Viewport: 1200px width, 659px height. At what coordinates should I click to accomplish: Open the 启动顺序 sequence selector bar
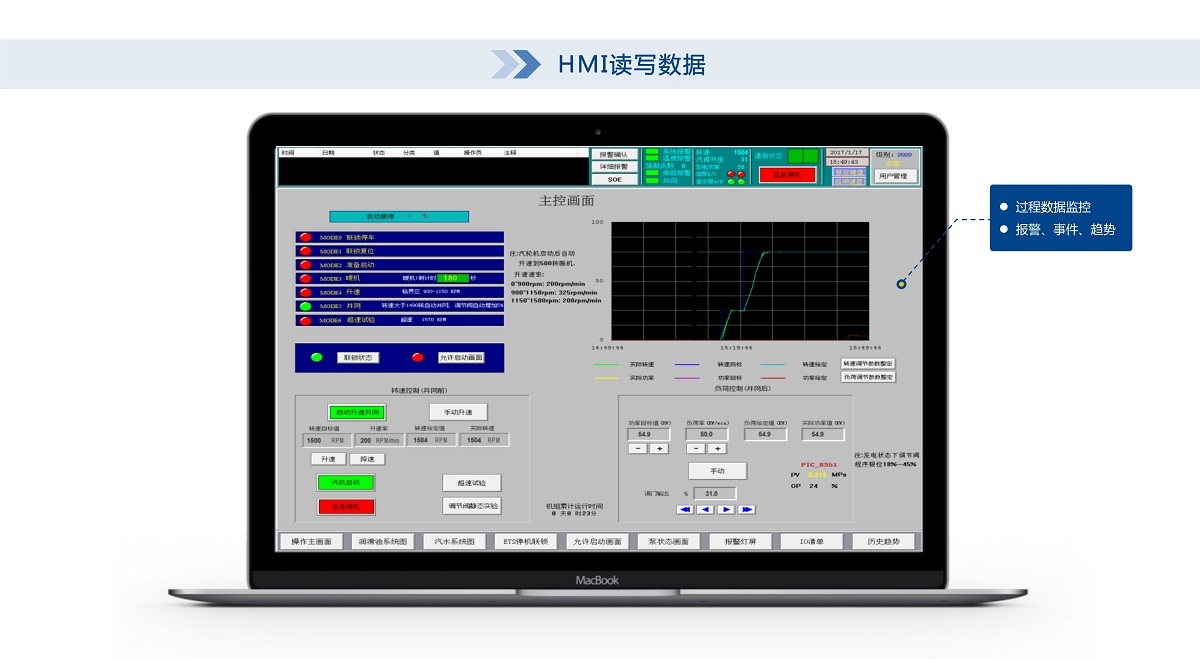[399, 216]
